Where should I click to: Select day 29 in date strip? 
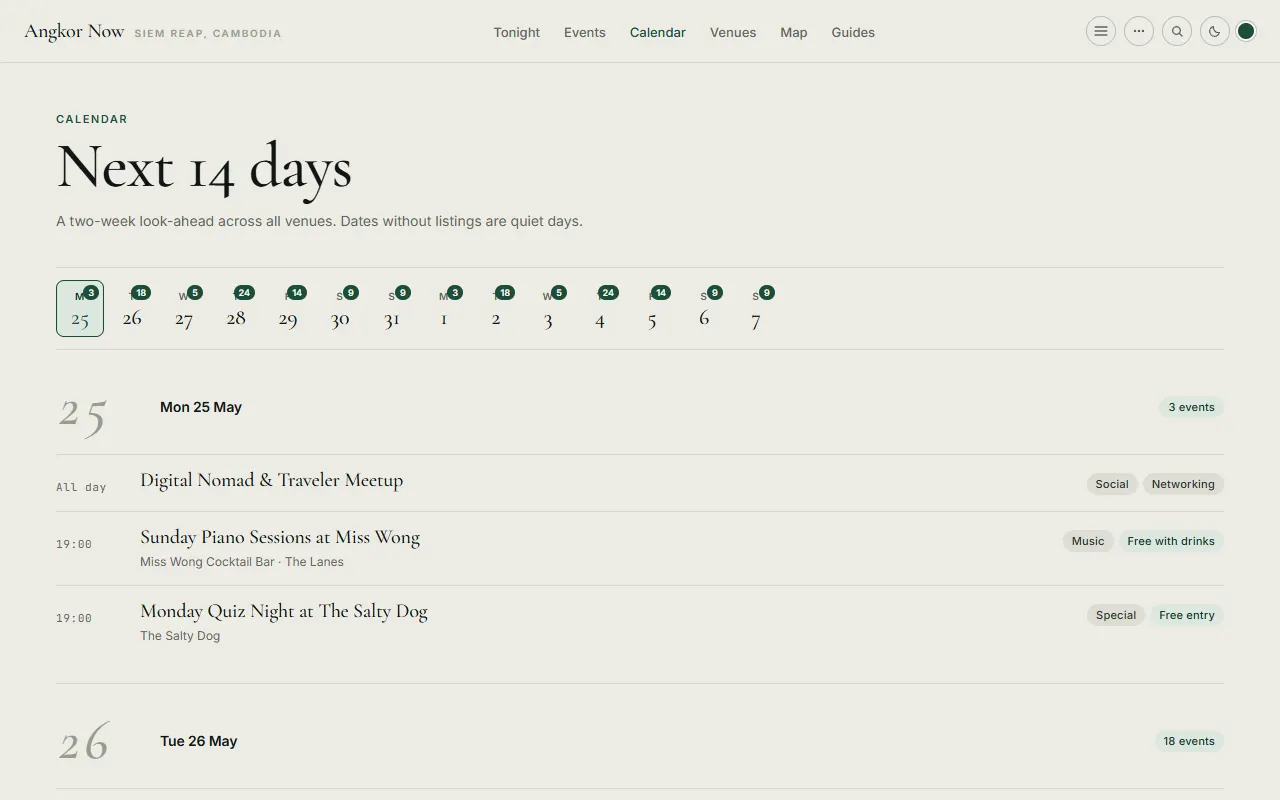[x=288, y=308]
